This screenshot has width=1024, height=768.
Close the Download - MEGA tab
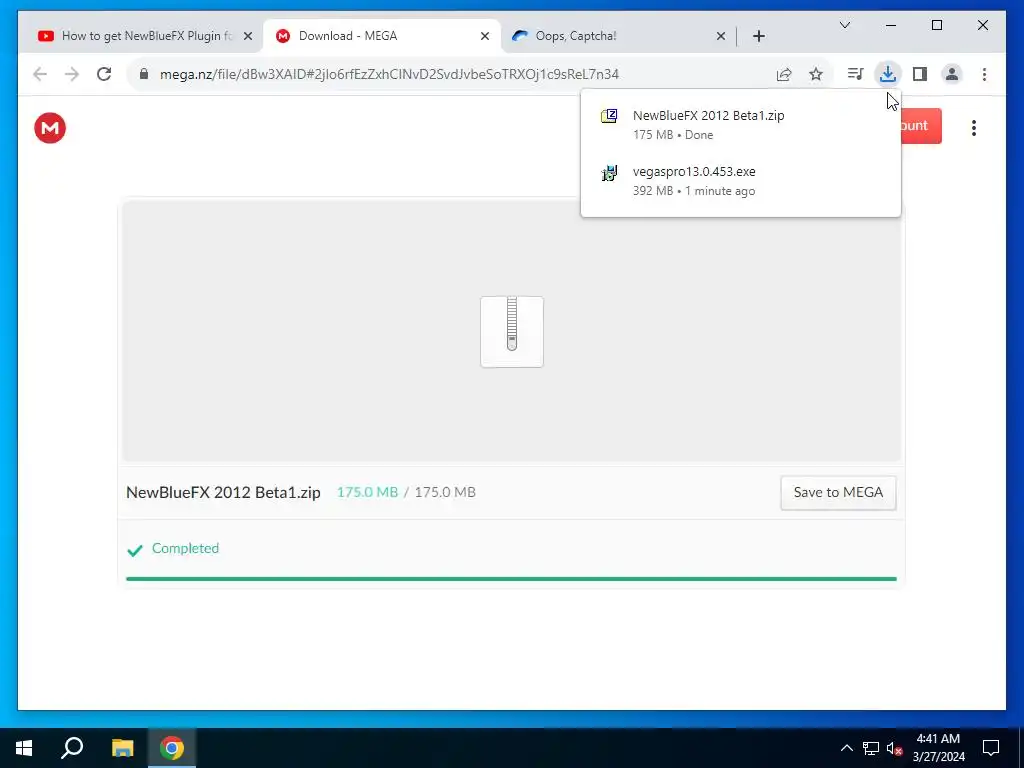(x=485, y=36)
